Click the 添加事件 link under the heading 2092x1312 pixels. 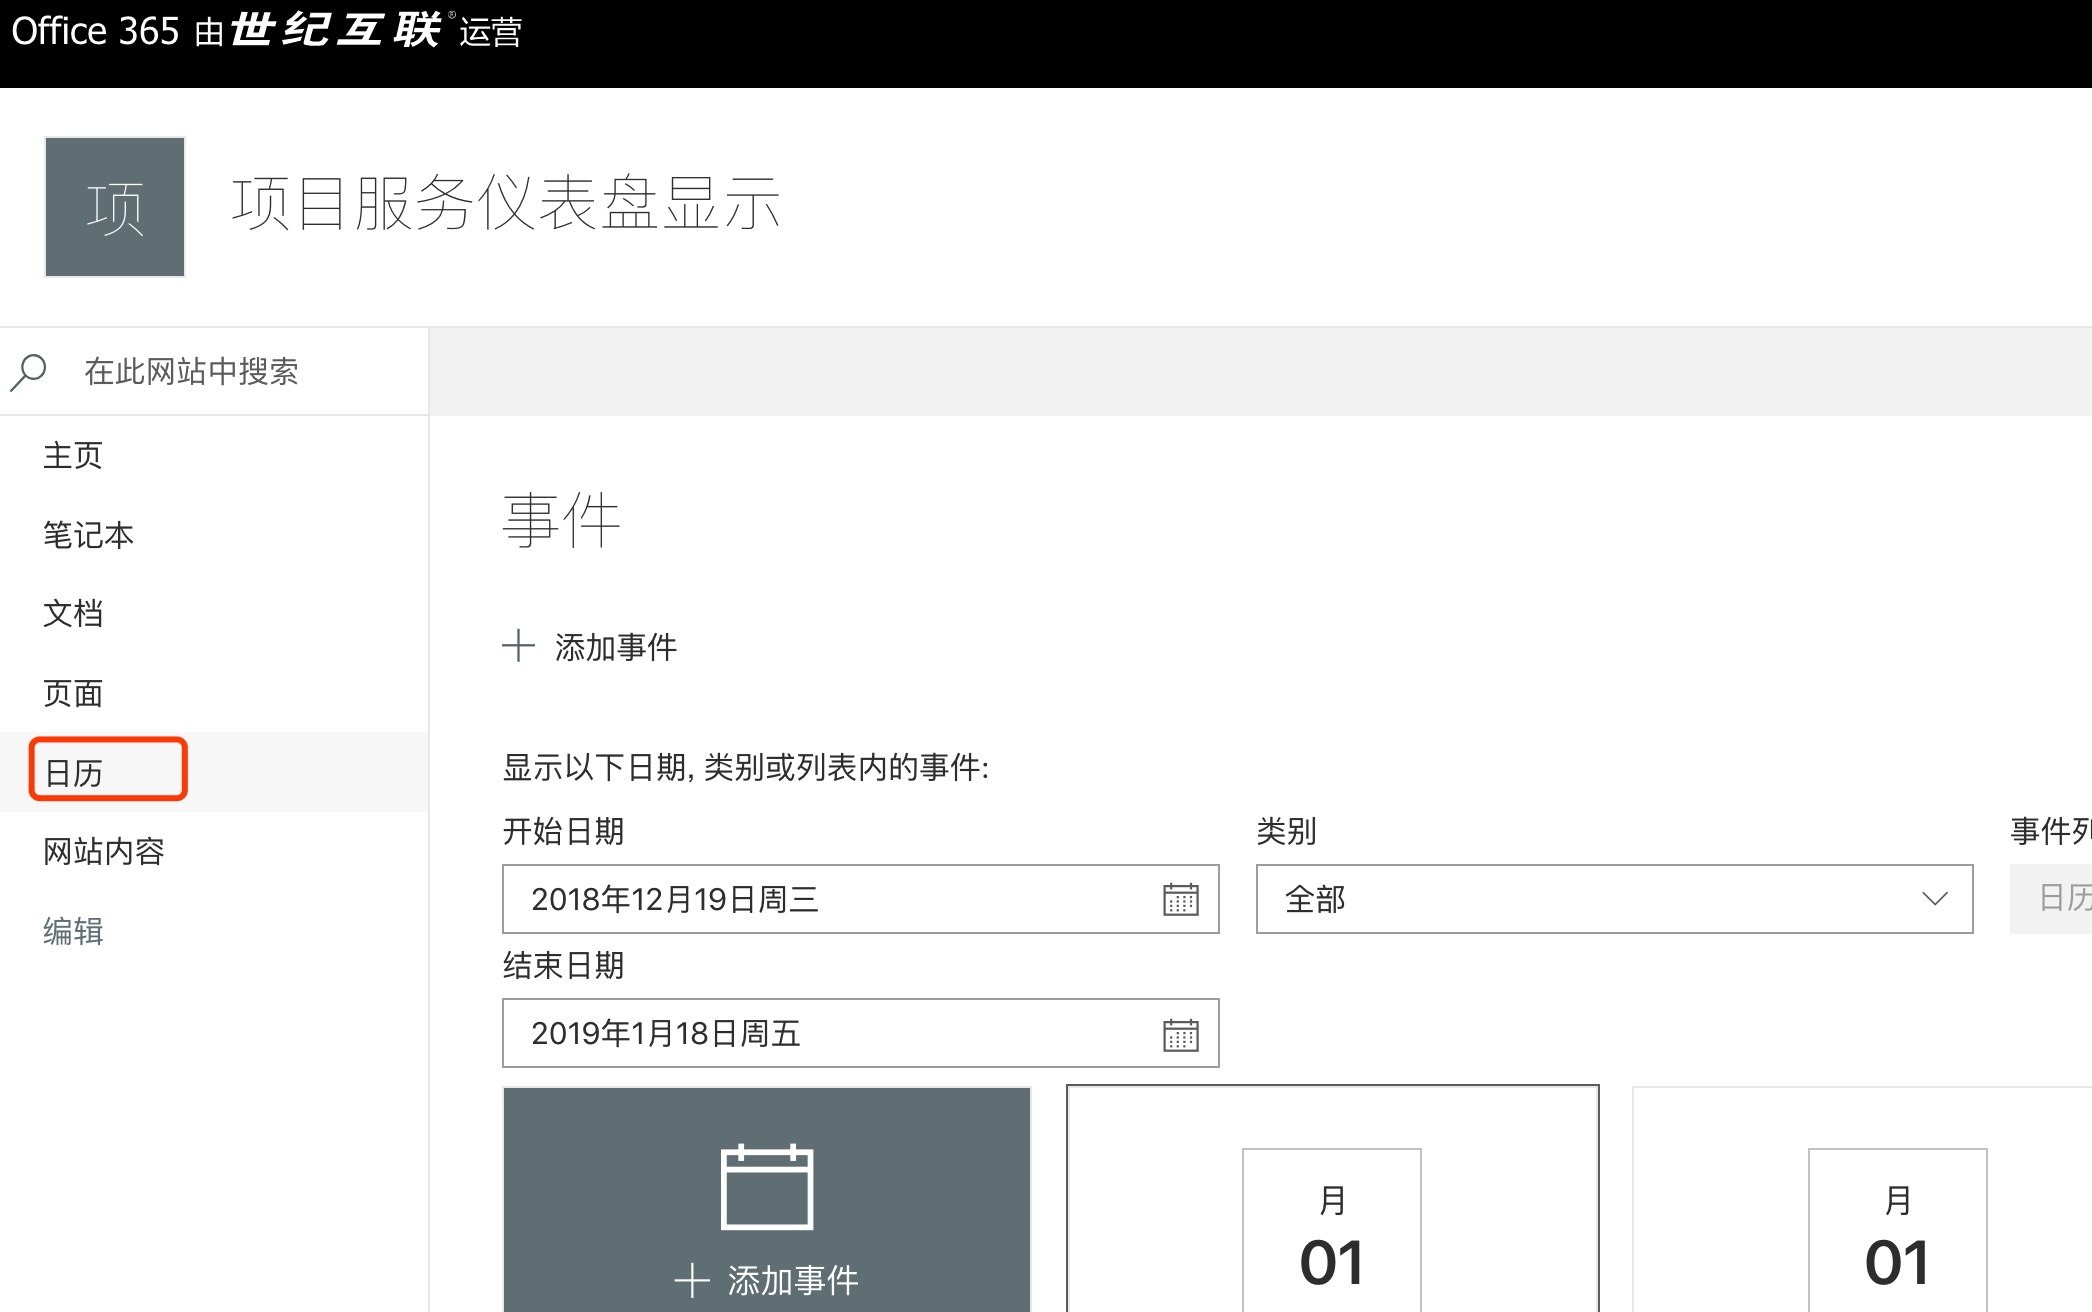pyautogui.click(x=616, y=647)
